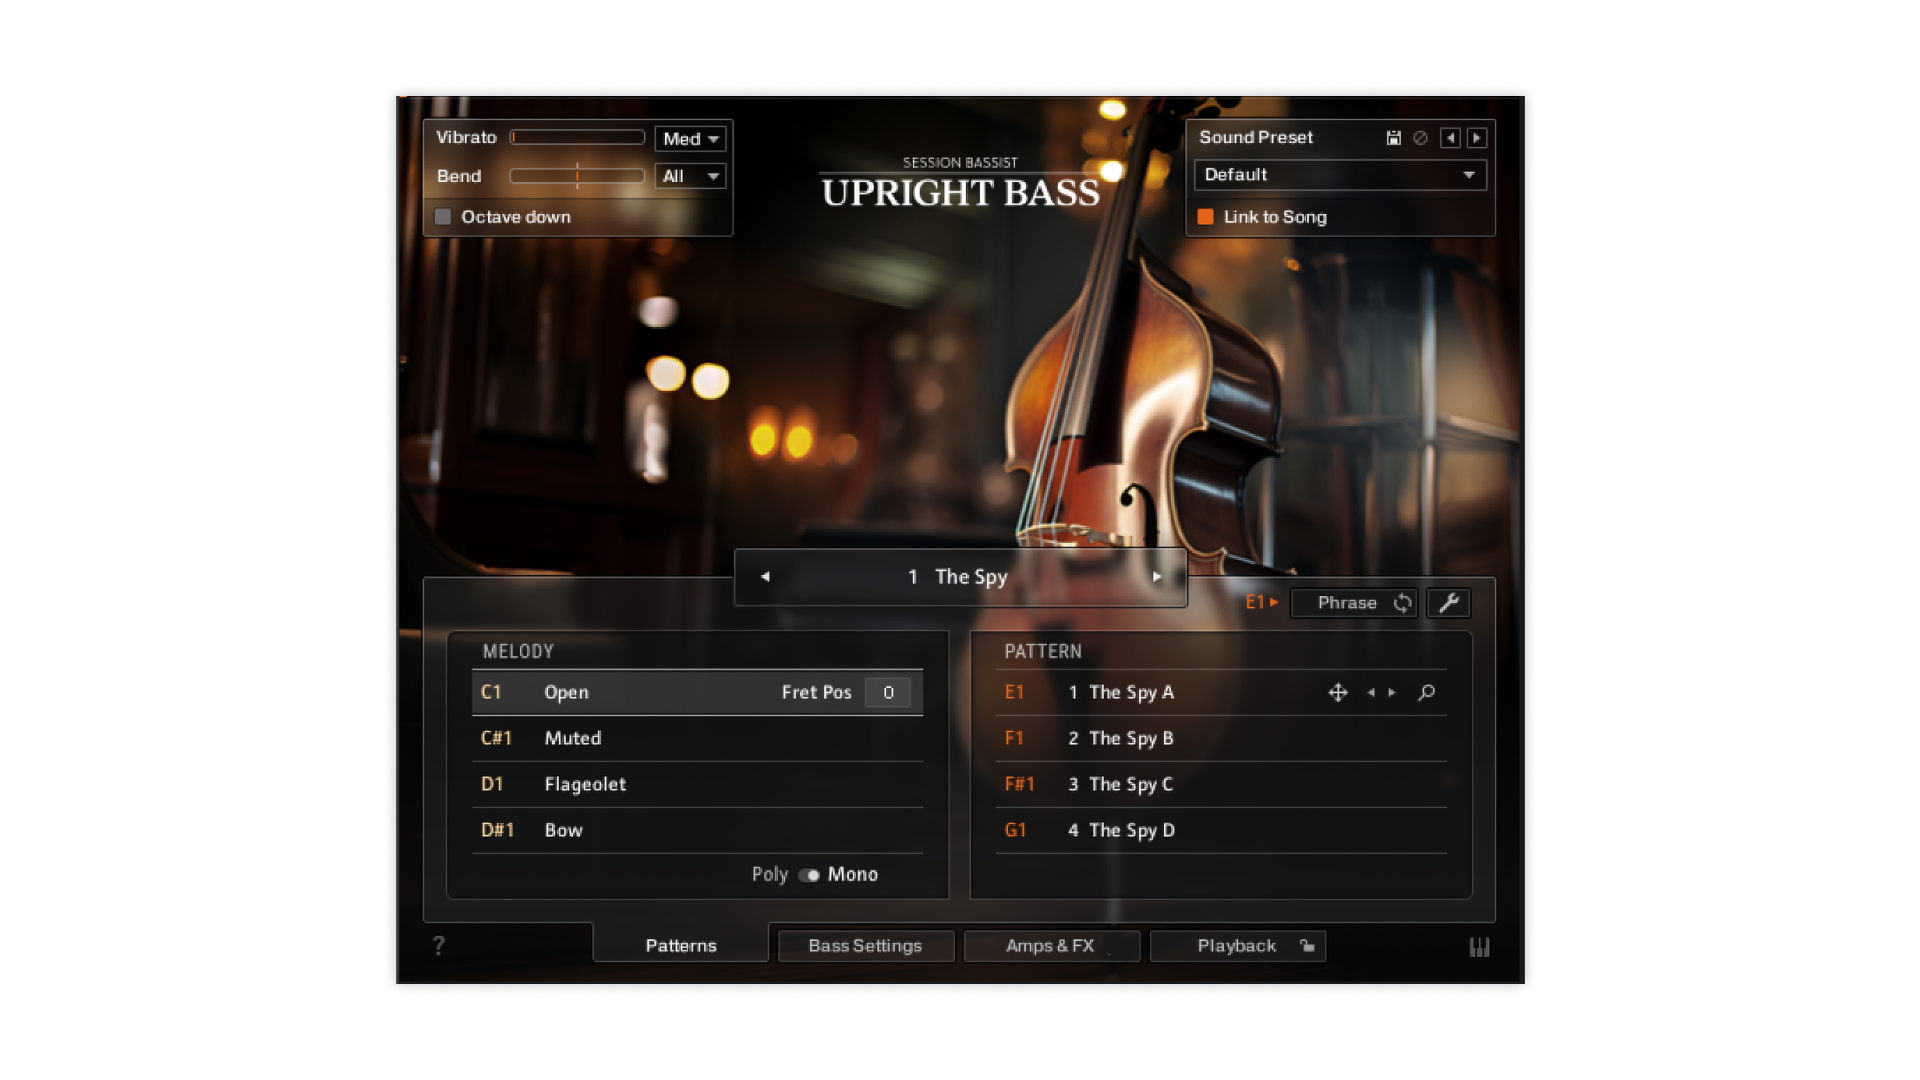Viewport: 1920px width, 1080px height.
Task: Go to the next sound preset
Action: point(1477,138)
